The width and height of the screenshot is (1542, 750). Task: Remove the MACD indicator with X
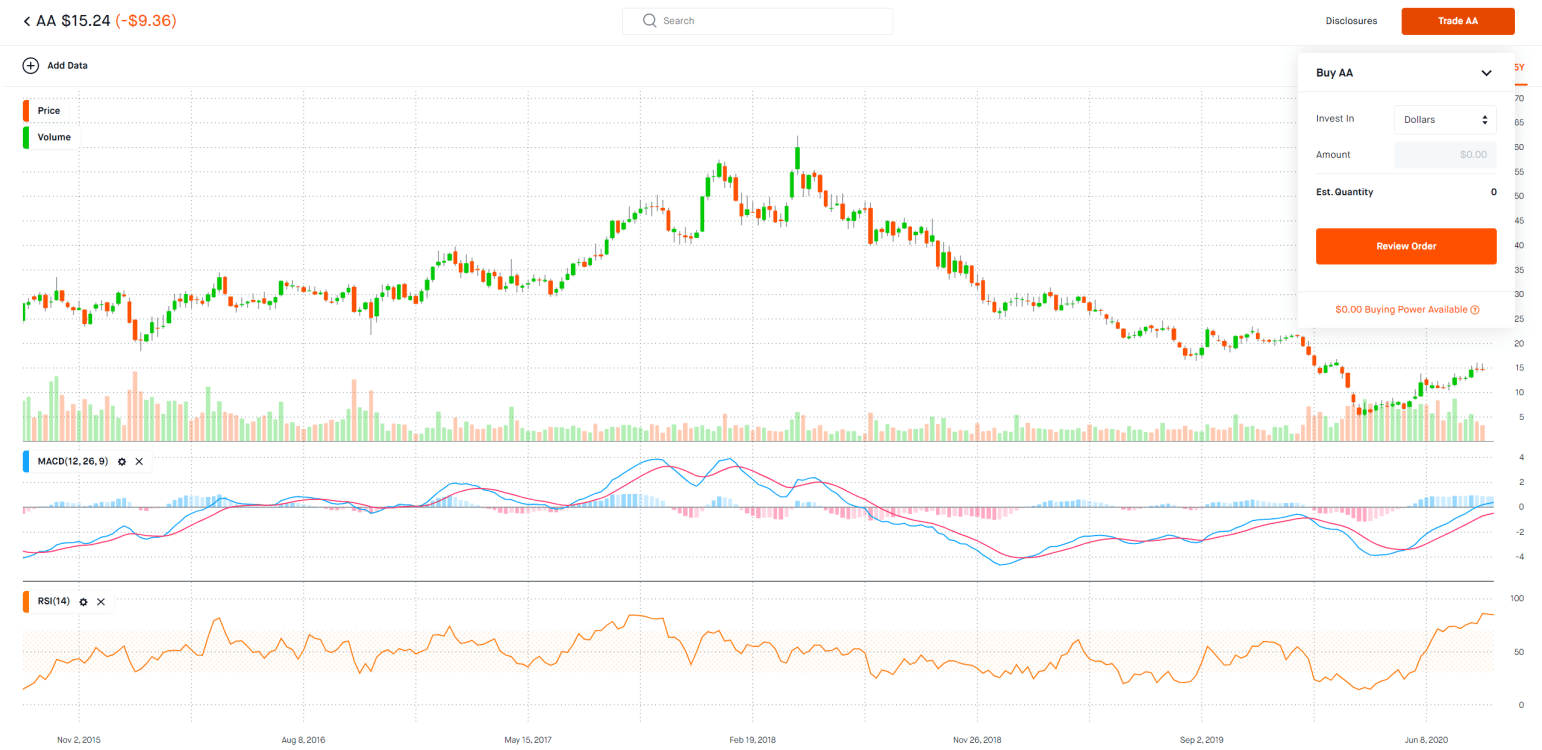pyautogui.click(x=139, y=461)
